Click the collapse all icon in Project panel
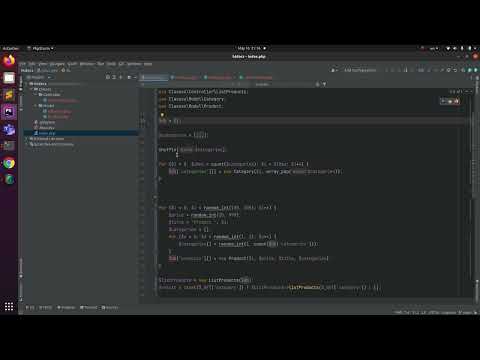480x360 pixels. tap(121, 77)
